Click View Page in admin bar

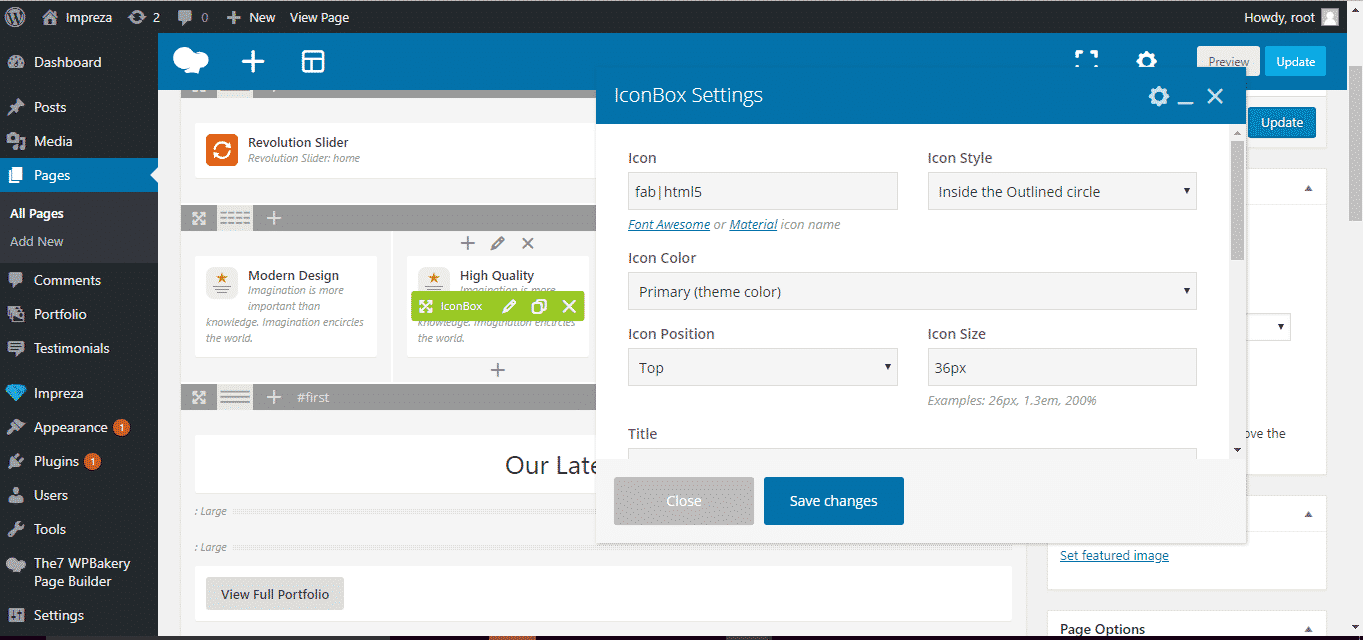click(x=318, y=17)
